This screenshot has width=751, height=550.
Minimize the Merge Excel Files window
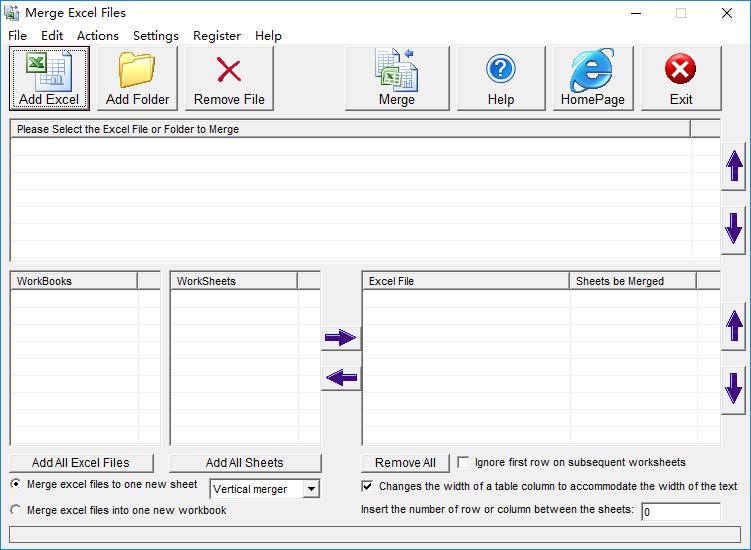click(x=636, y=13)
